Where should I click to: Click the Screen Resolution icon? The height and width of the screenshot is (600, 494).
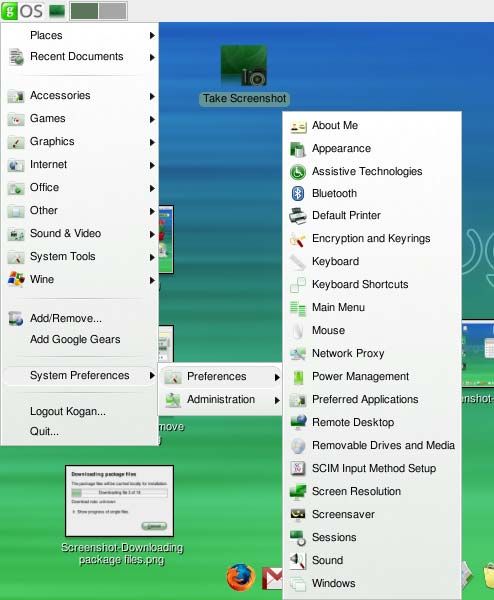298,491
